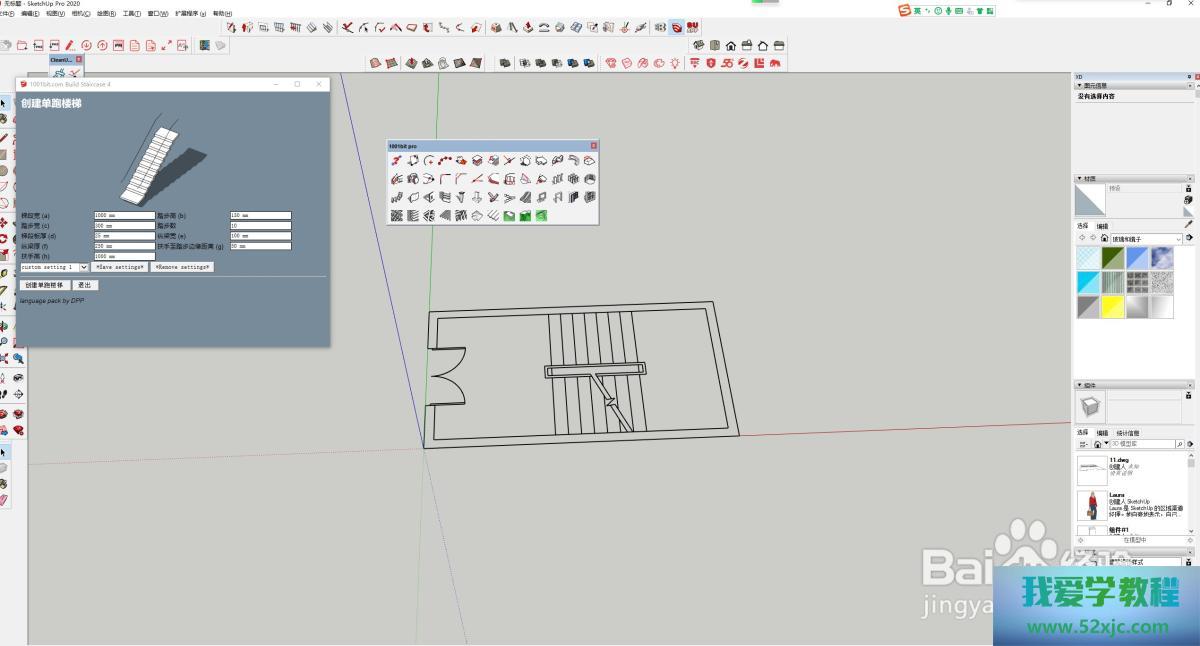Collapse the Materials (材质) panel
The width and height of the screenshot is (1200, 646).
1079,178
